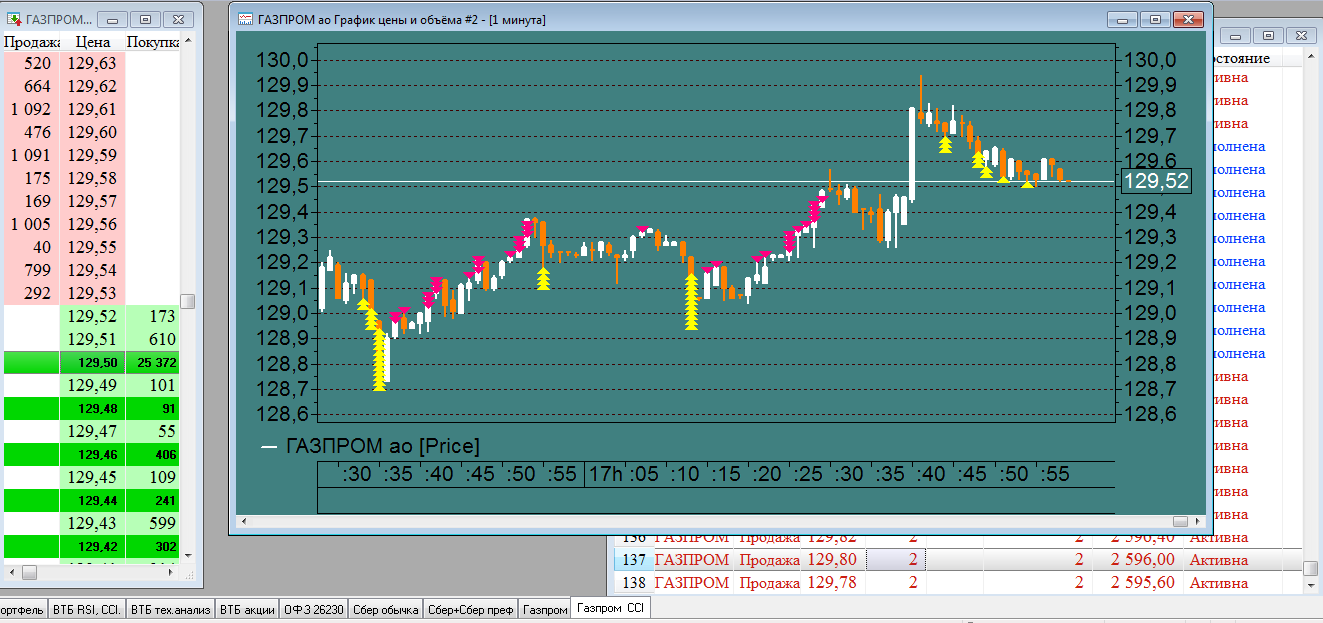Click the Активна status of order 138
Screen dimensions: 1323x623
(1218, 583)
